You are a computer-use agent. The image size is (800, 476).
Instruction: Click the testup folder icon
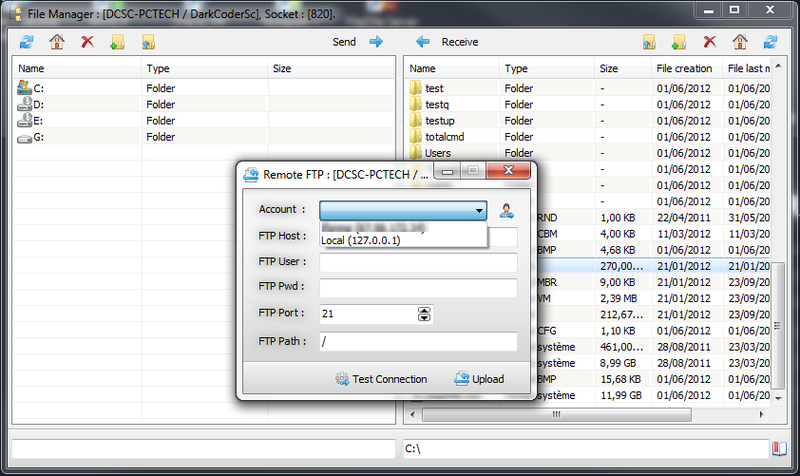[x=415, y=120]
